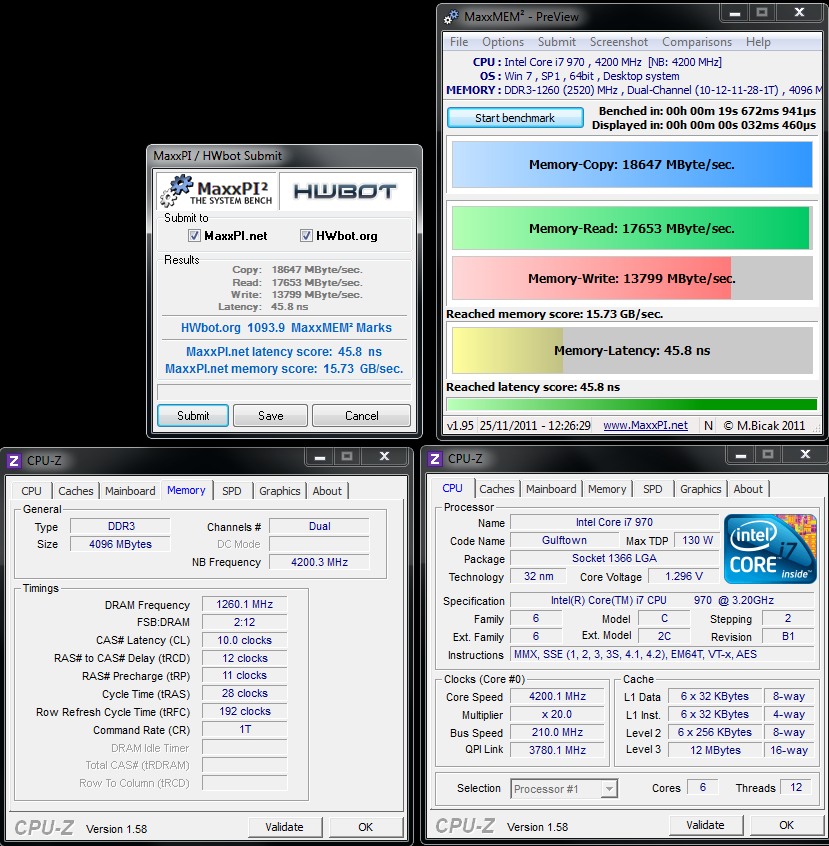Screen dimensions: 829x846
Task: Open Caches tab in right CPU-Z window
Action: 497,489
